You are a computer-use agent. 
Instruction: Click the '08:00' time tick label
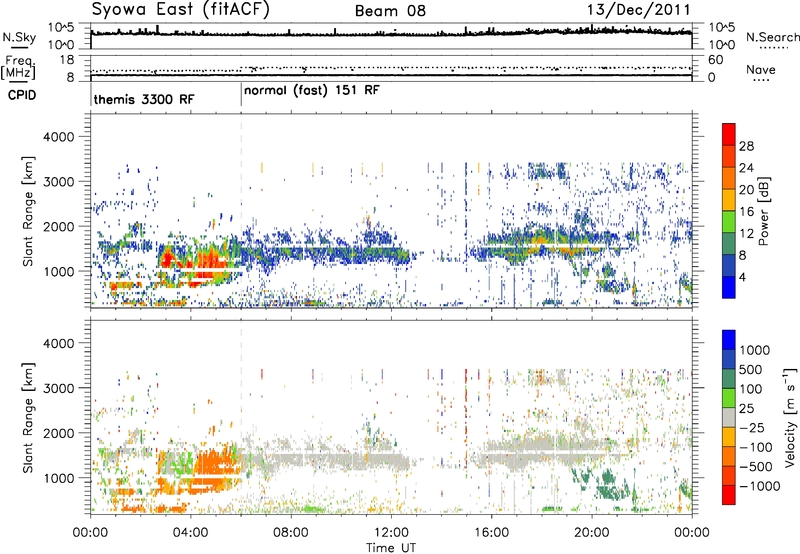pyautogui.click(x=291, y=533)
